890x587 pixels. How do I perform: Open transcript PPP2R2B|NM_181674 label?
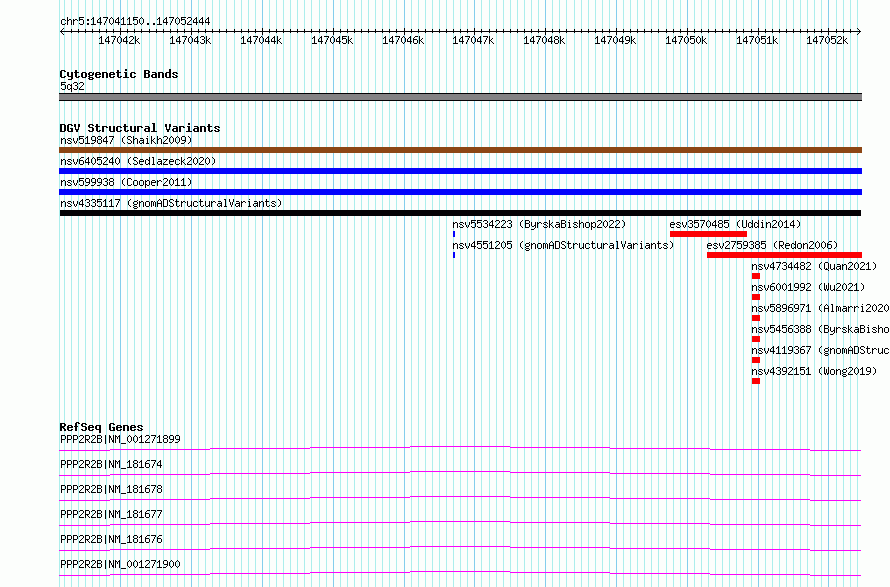point(111,464)
